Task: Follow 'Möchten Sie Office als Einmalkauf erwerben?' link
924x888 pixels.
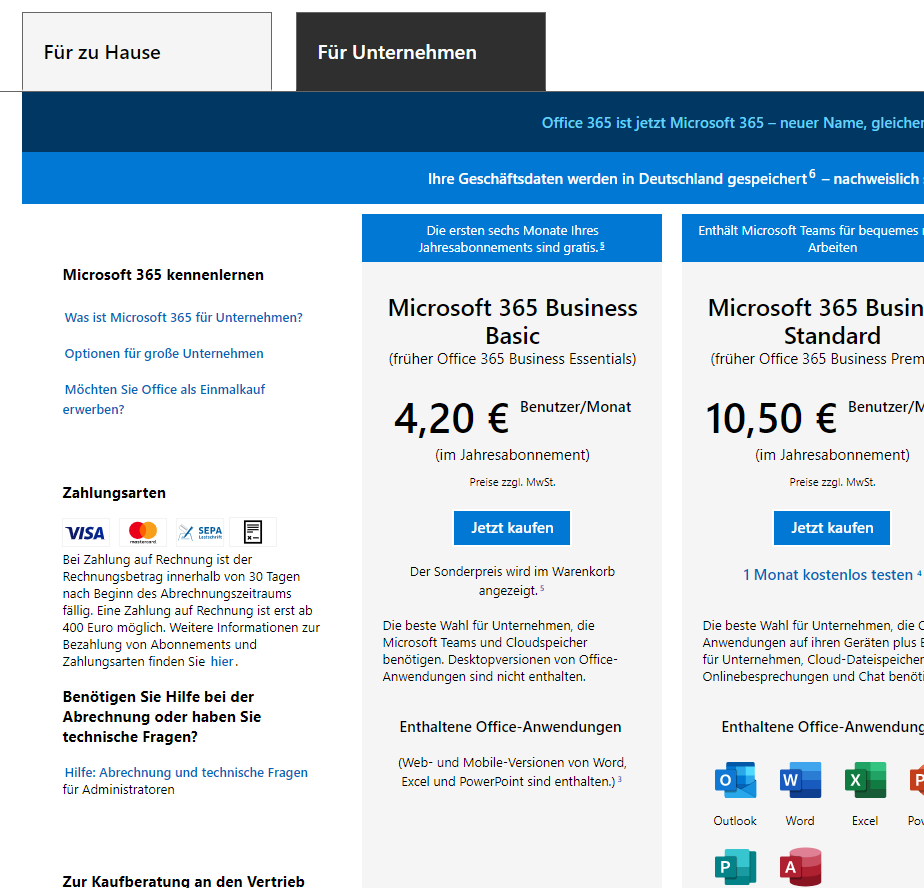Action: click(x=164, y=399)
